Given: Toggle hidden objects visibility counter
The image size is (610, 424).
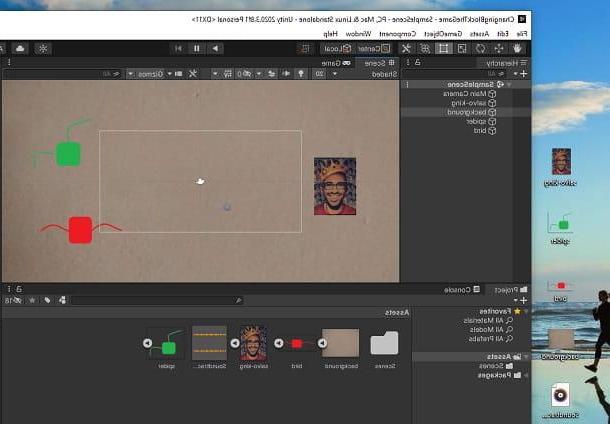Looking at the screenshot, I should tap(244, 74).
